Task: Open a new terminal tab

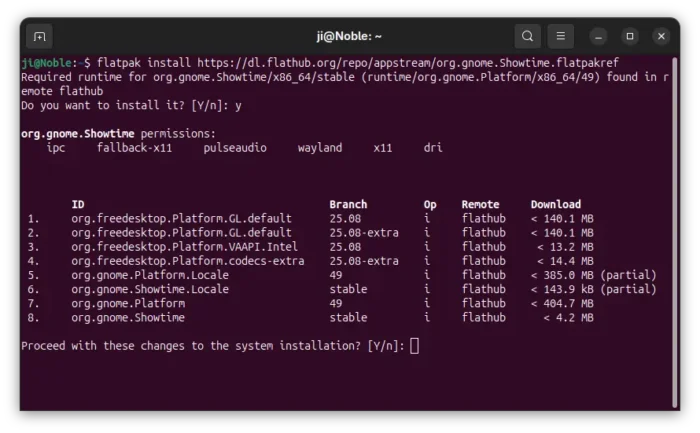Action: pyautogui.click(x=39, y=37)
